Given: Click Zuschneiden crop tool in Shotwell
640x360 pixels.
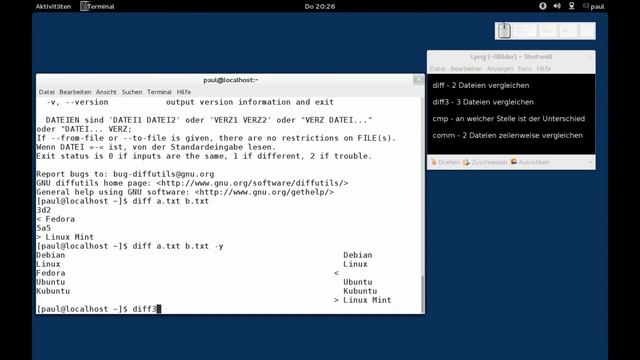Looking at the screenshot, I should pos(485,162).
